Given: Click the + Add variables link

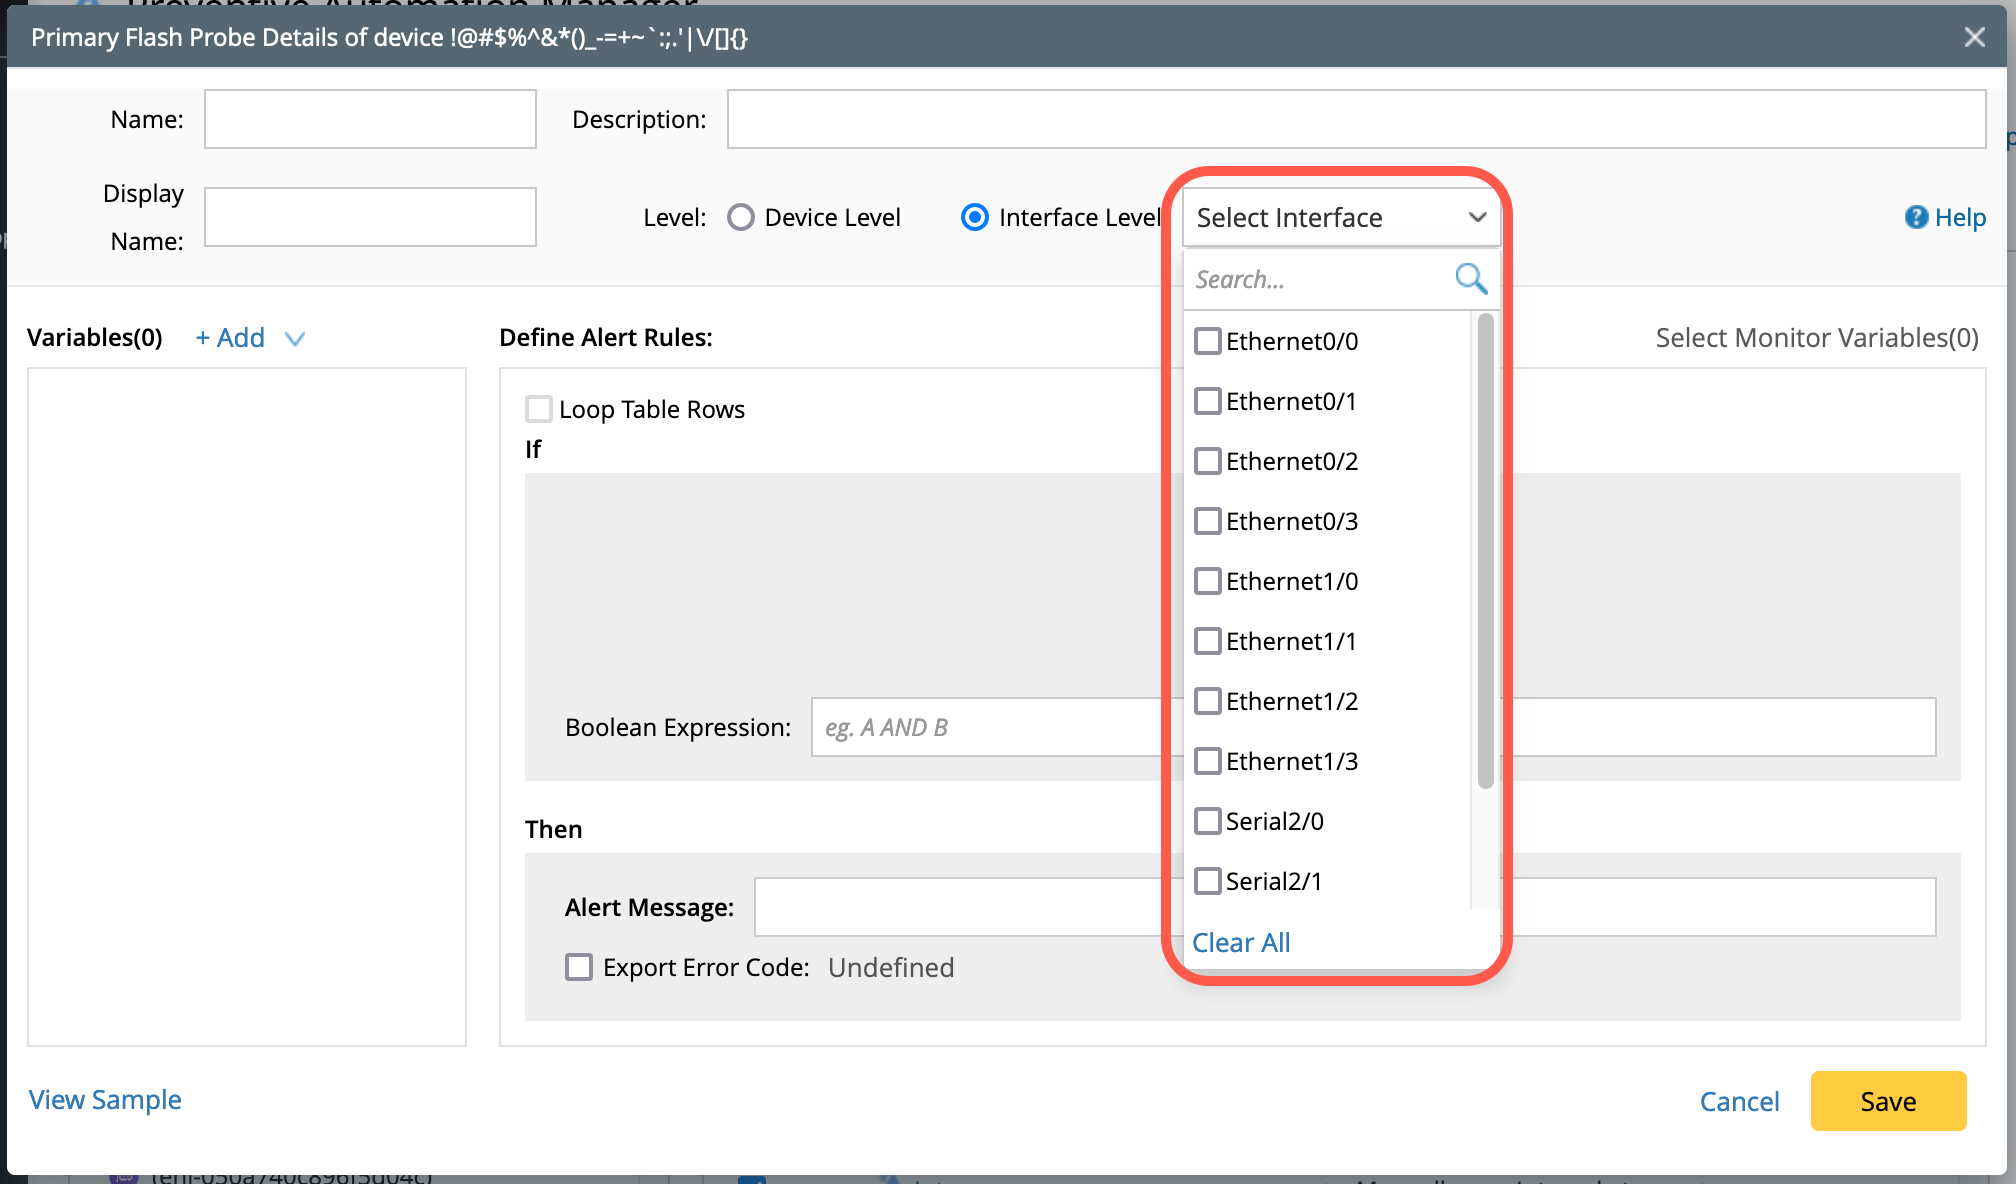Looking at the screenshot, I should pos(230,338).
